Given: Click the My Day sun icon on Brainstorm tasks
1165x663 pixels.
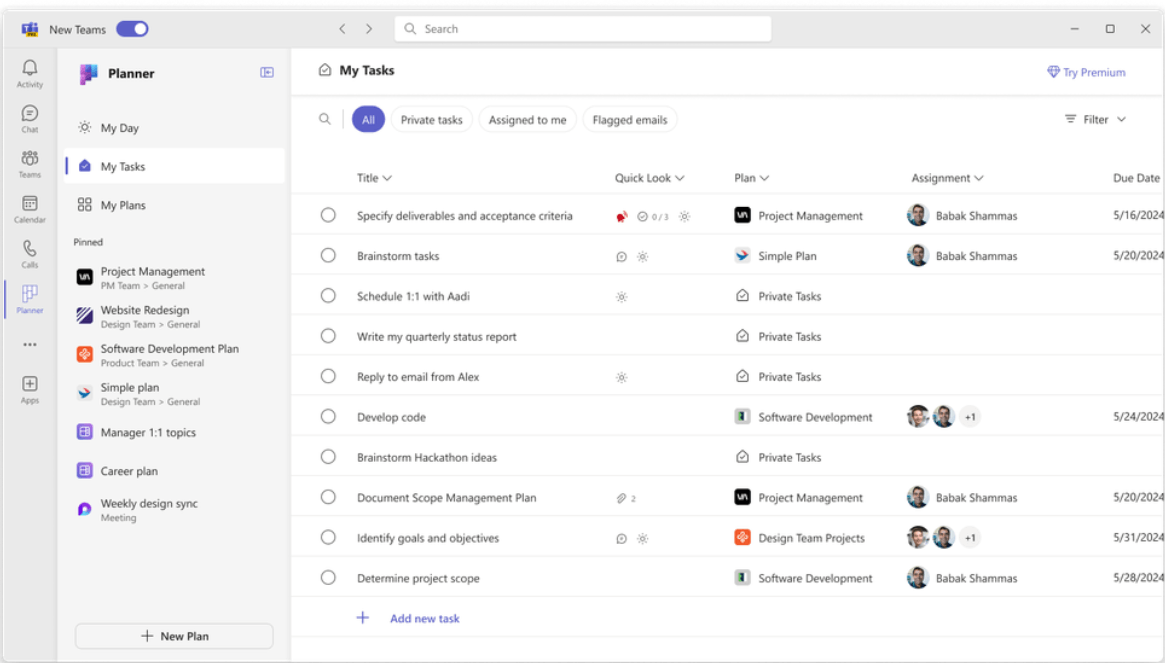Looking at the screenshot, I should tap(643, 256).
